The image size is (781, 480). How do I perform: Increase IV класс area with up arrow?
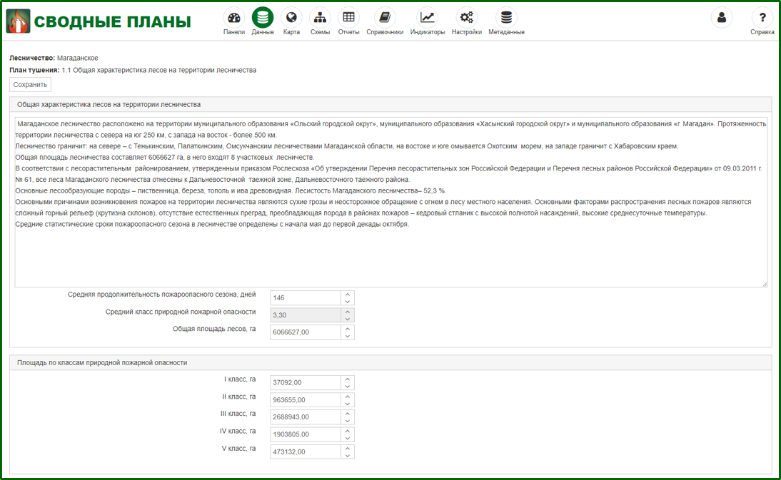pyautogui.click(x=348, y=431)
